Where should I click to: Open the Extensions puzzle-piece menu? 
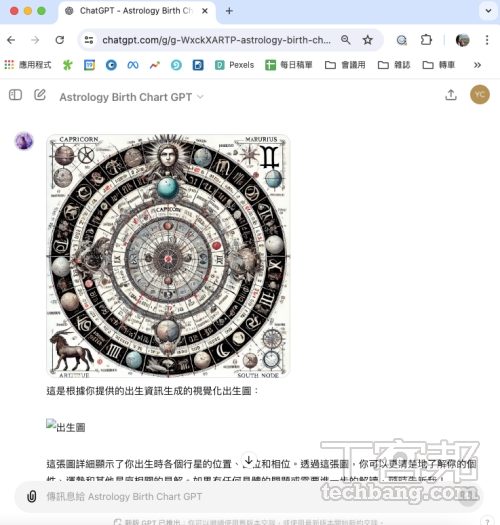pyautogui.click(x=426, y=40)
